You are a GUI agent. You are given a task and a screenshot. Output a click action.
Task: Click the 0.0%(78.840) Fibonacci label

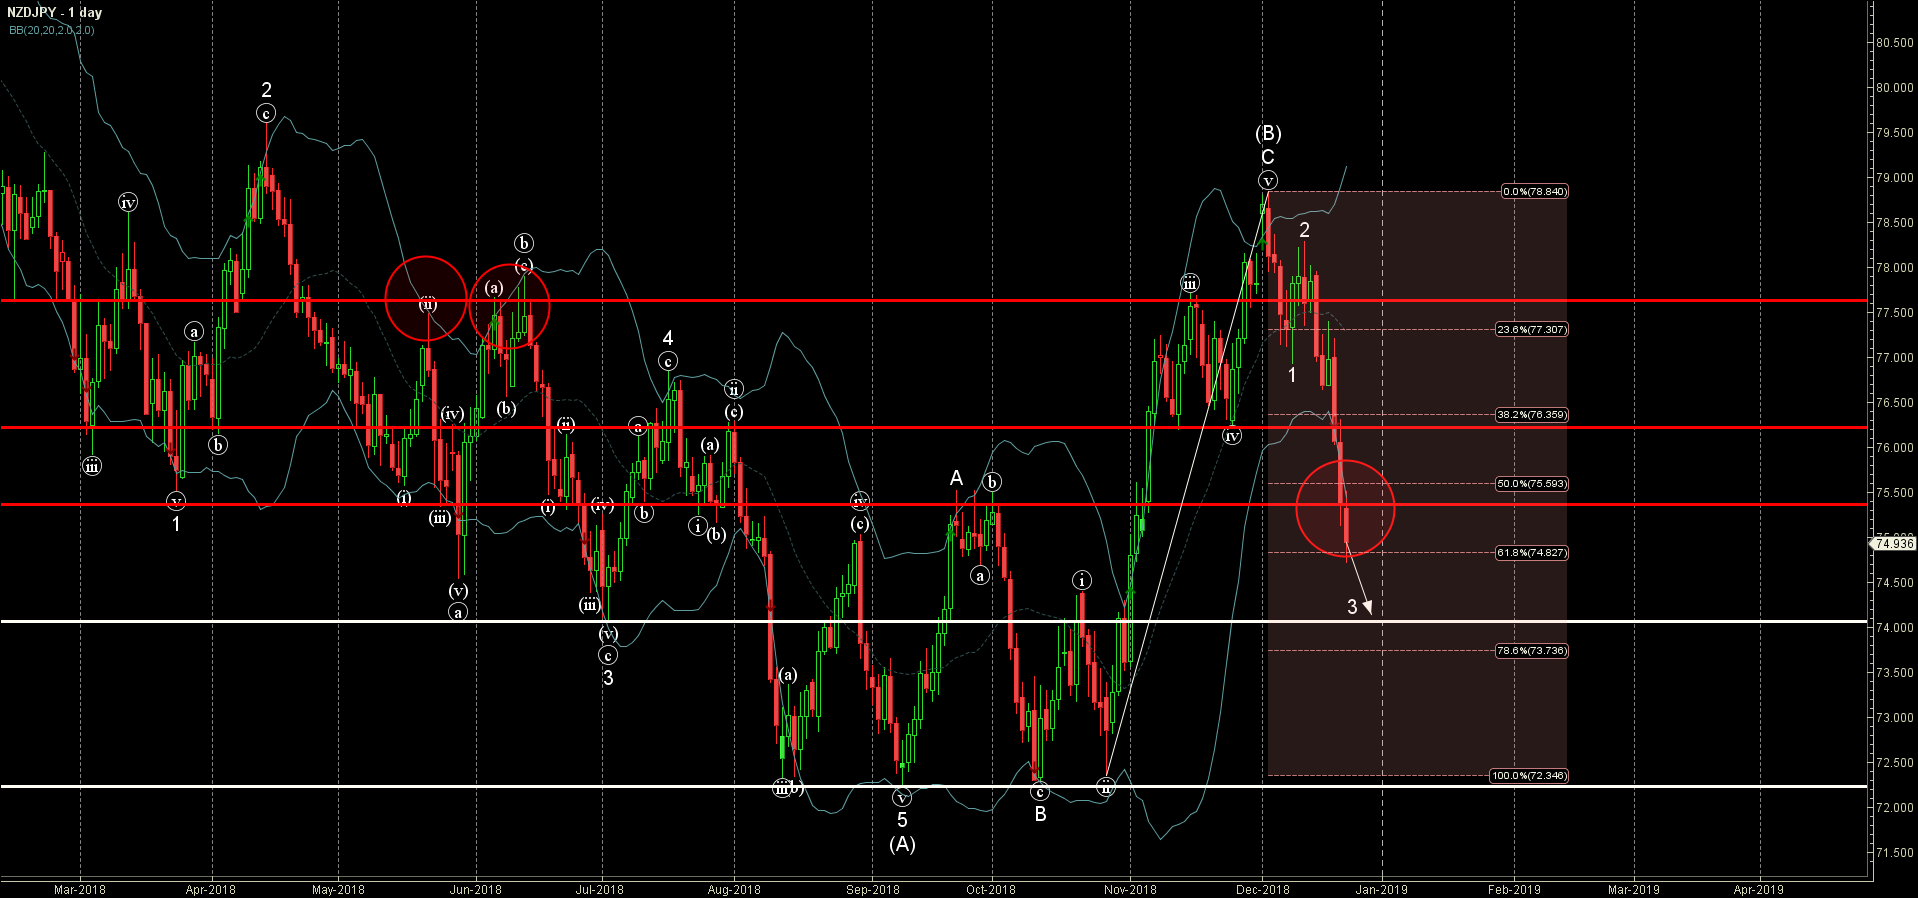tap(1533, 191)
